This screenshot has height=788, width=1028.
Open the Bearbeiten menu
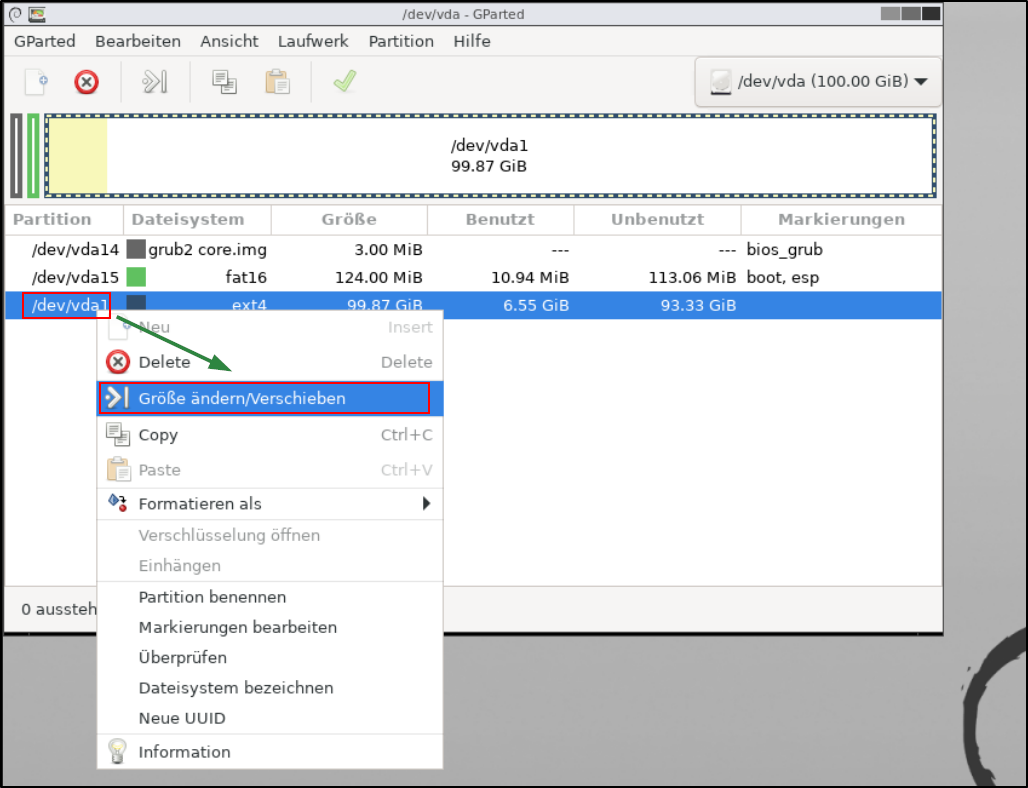pyautogui.click(x=138, y=41)
